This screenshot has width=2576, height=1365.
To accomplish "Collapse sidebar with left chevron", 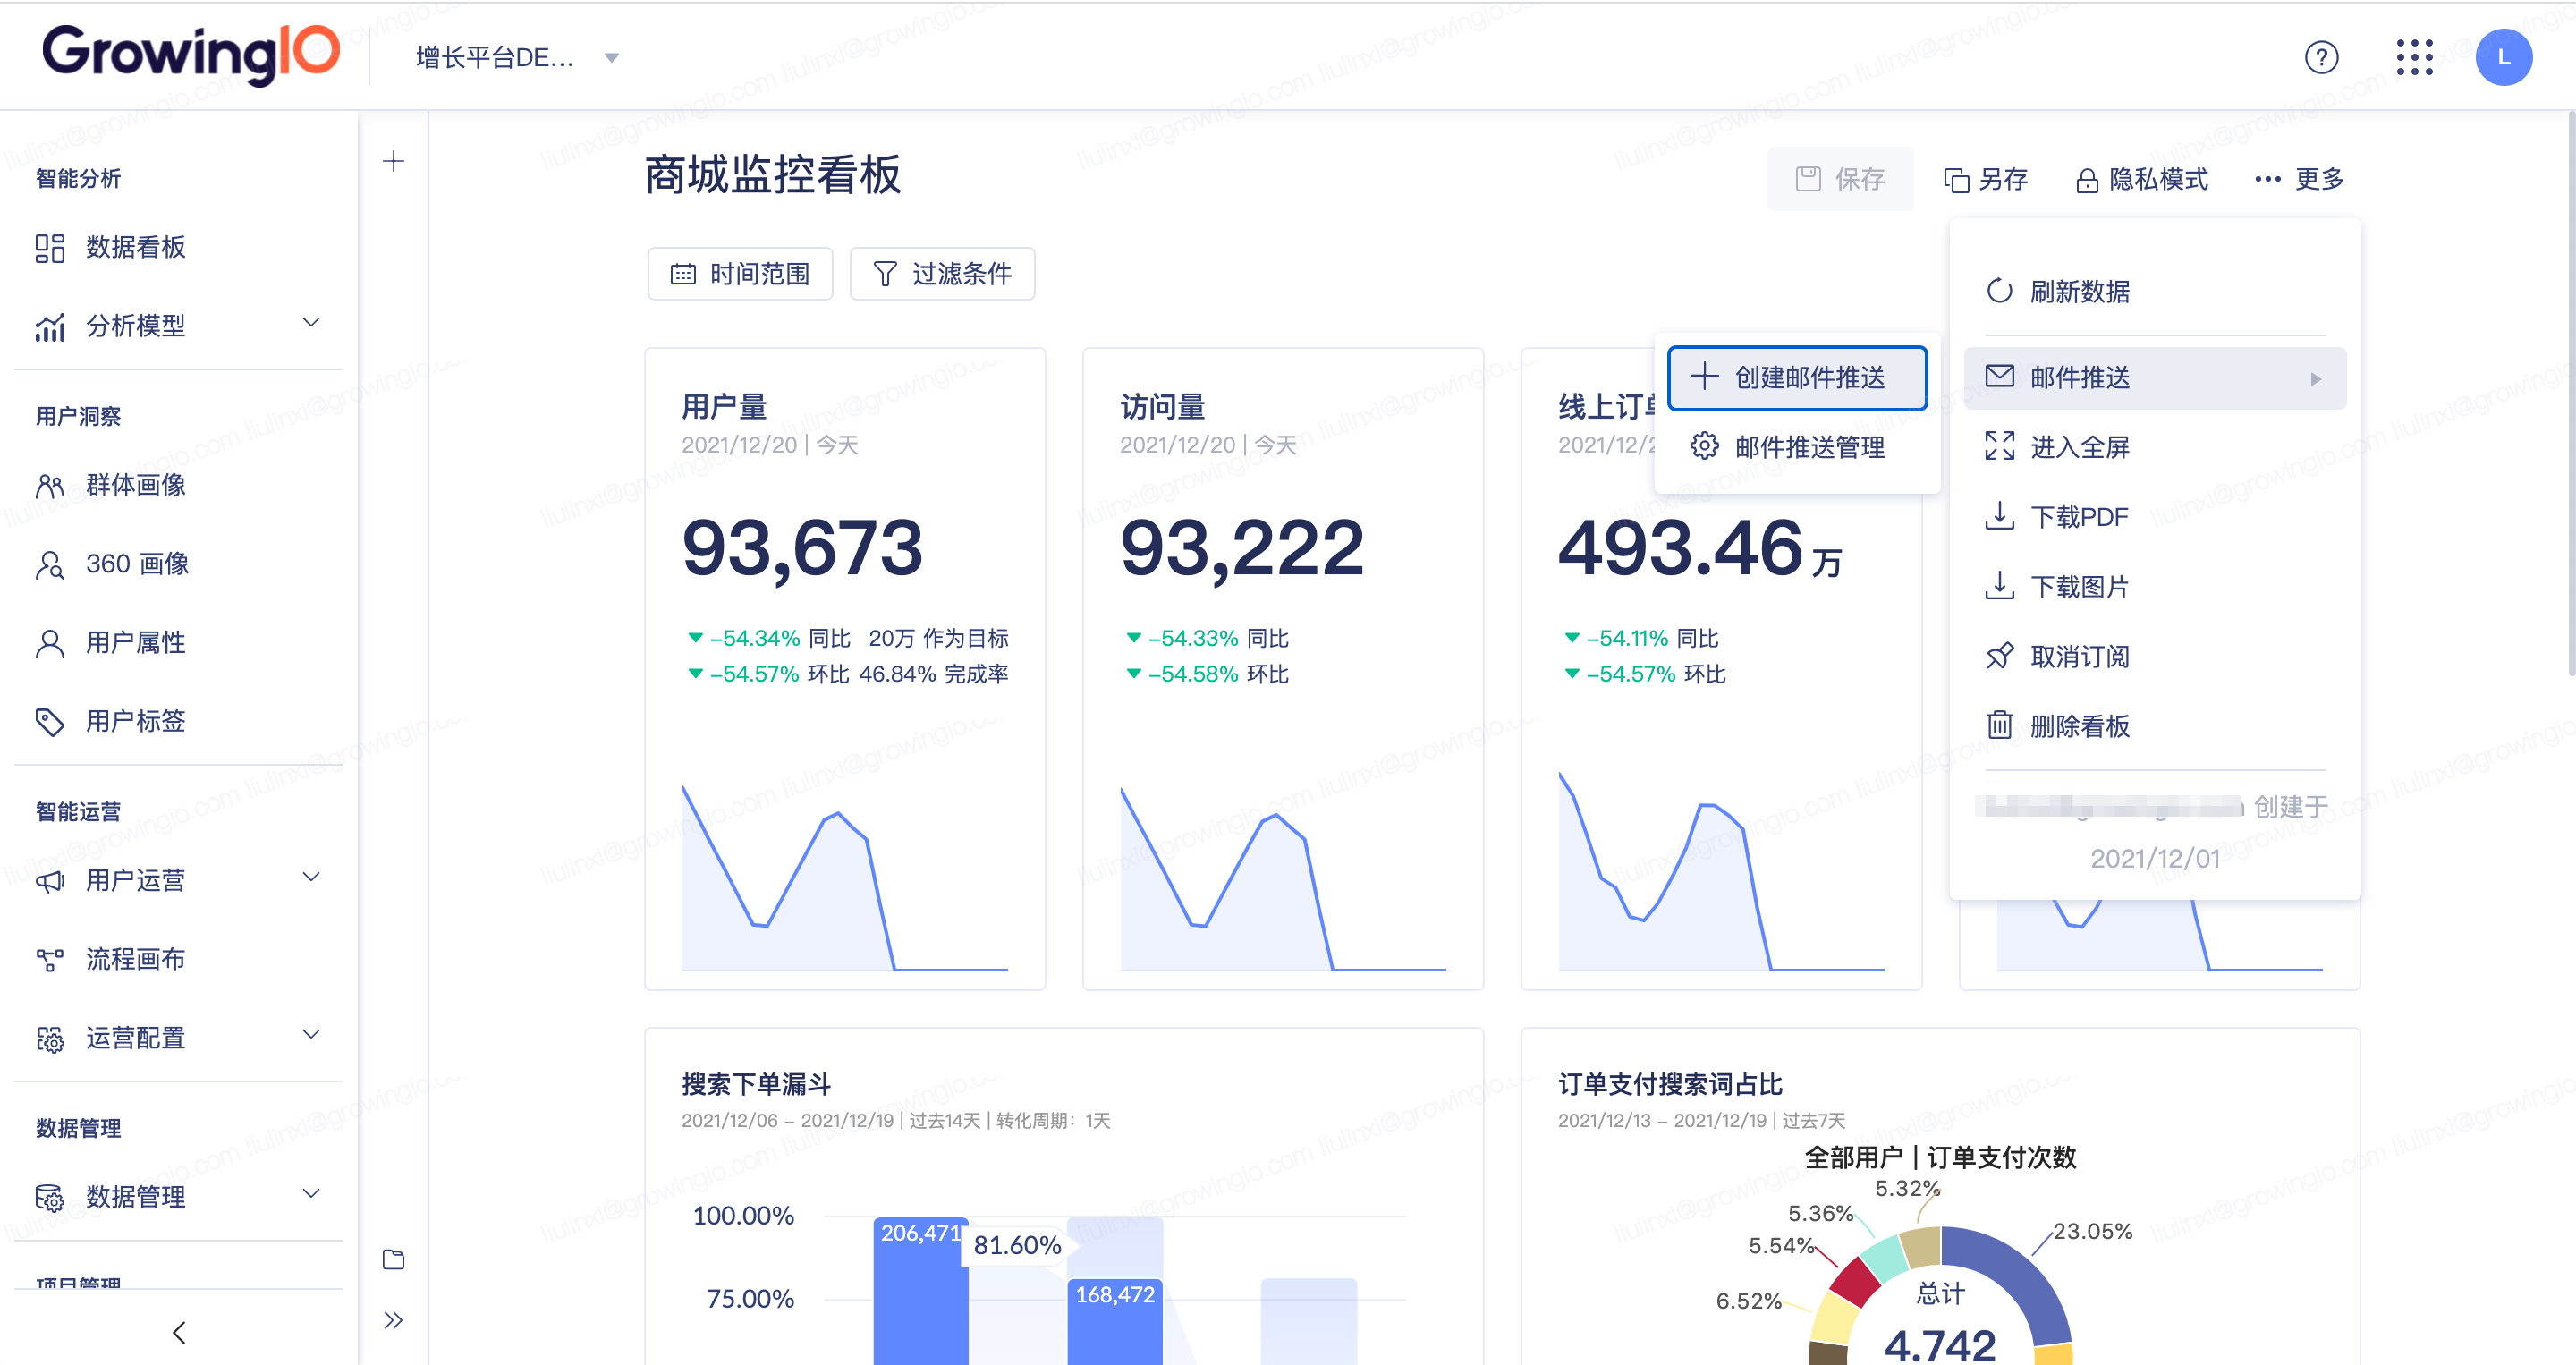I will click(179, 1332).
